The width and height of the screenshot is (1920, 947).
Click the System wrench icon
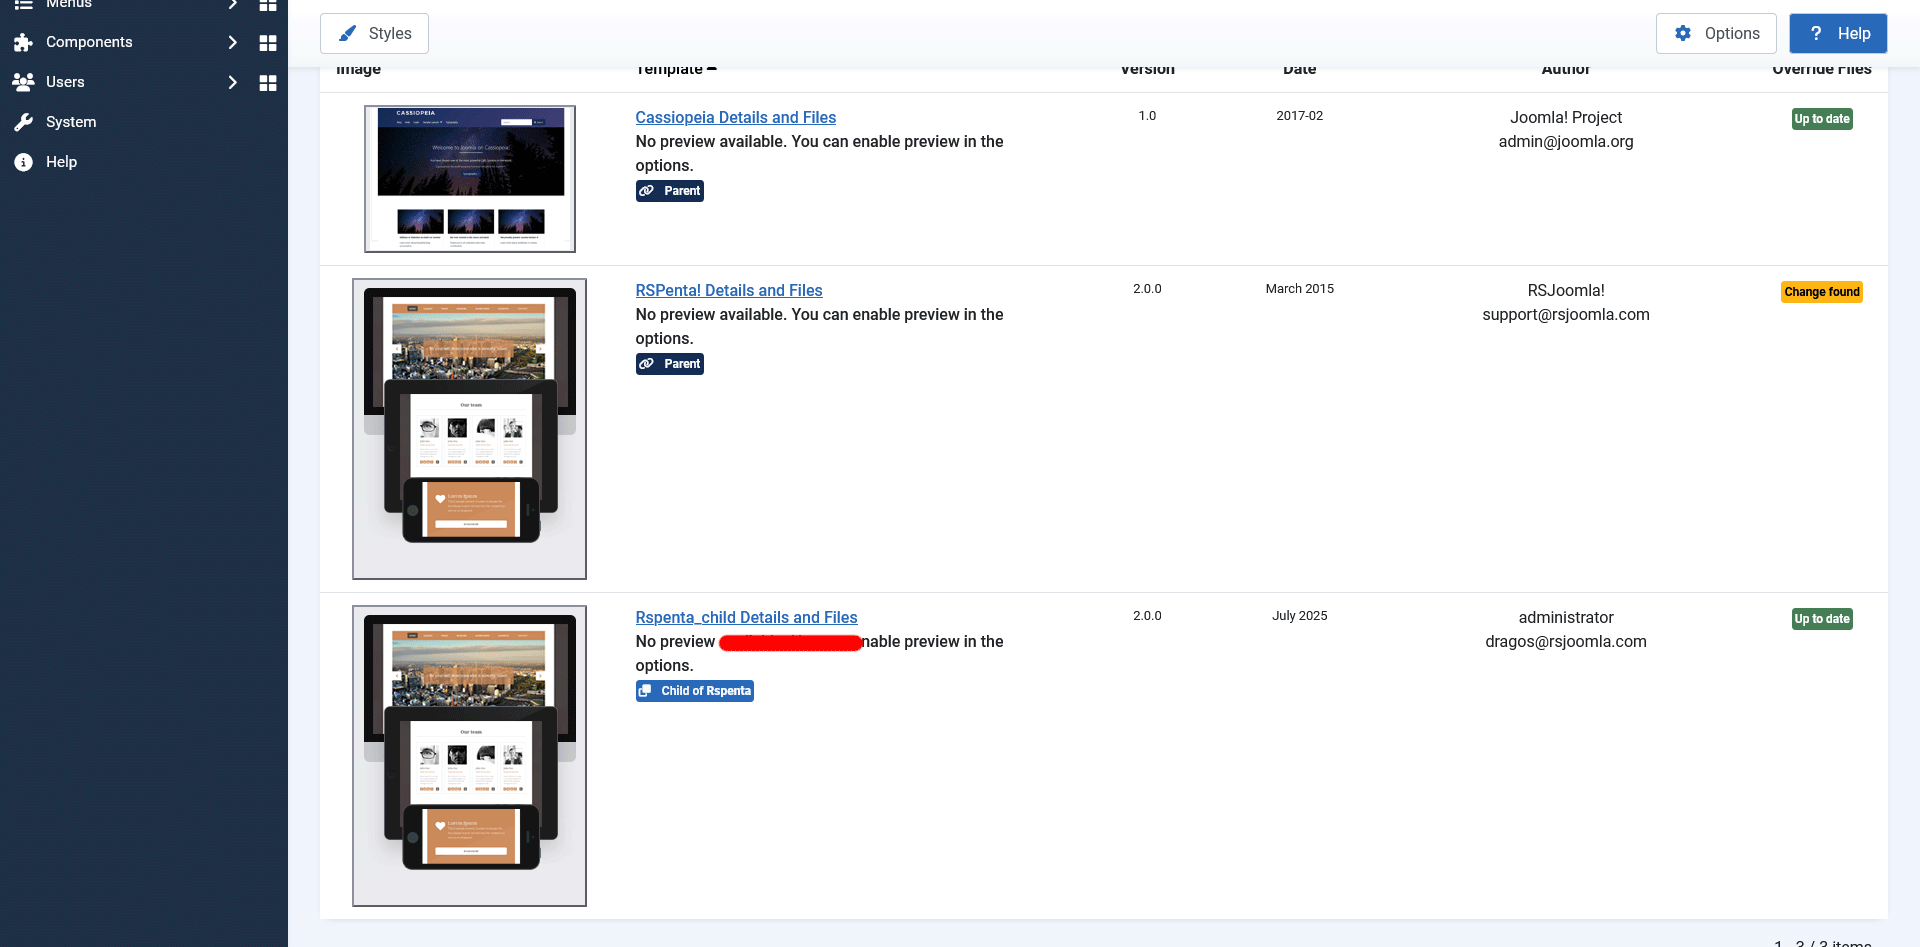pyautogui.click(x=24, y=122)
